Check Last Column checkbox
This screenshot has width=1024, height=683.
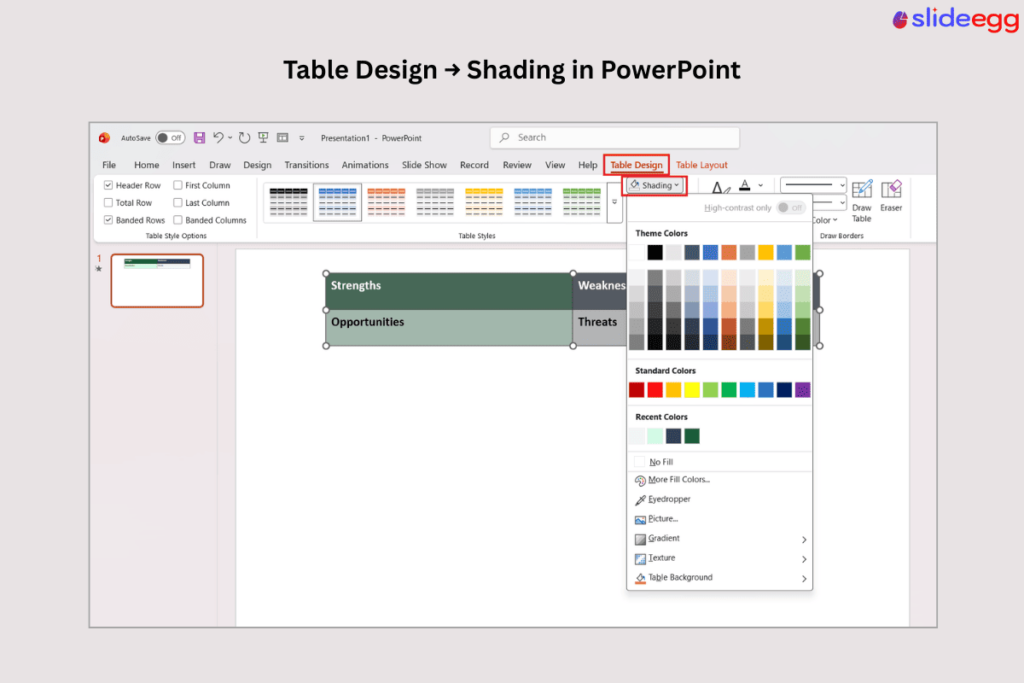coord(178,203)
